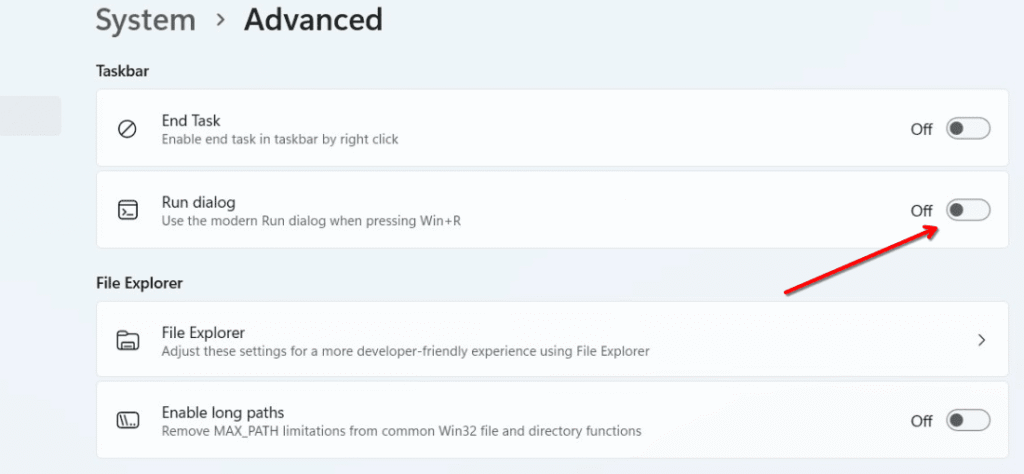Enable the modern Run dialog switch
The image size is (1024, 474).
967,210
